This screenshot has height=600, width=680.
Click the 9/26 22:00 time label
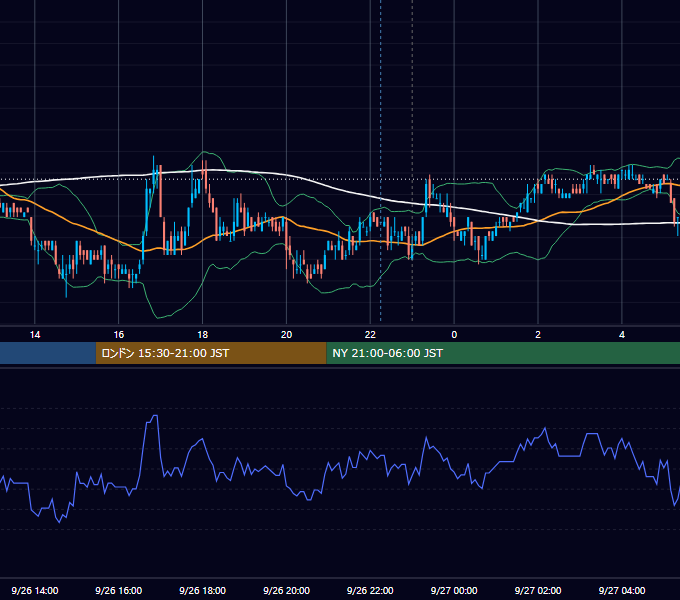click(370, 590)
